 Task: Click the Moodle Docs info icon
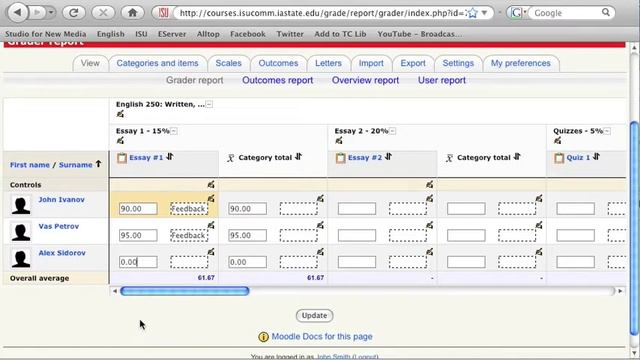click(263, 337)
